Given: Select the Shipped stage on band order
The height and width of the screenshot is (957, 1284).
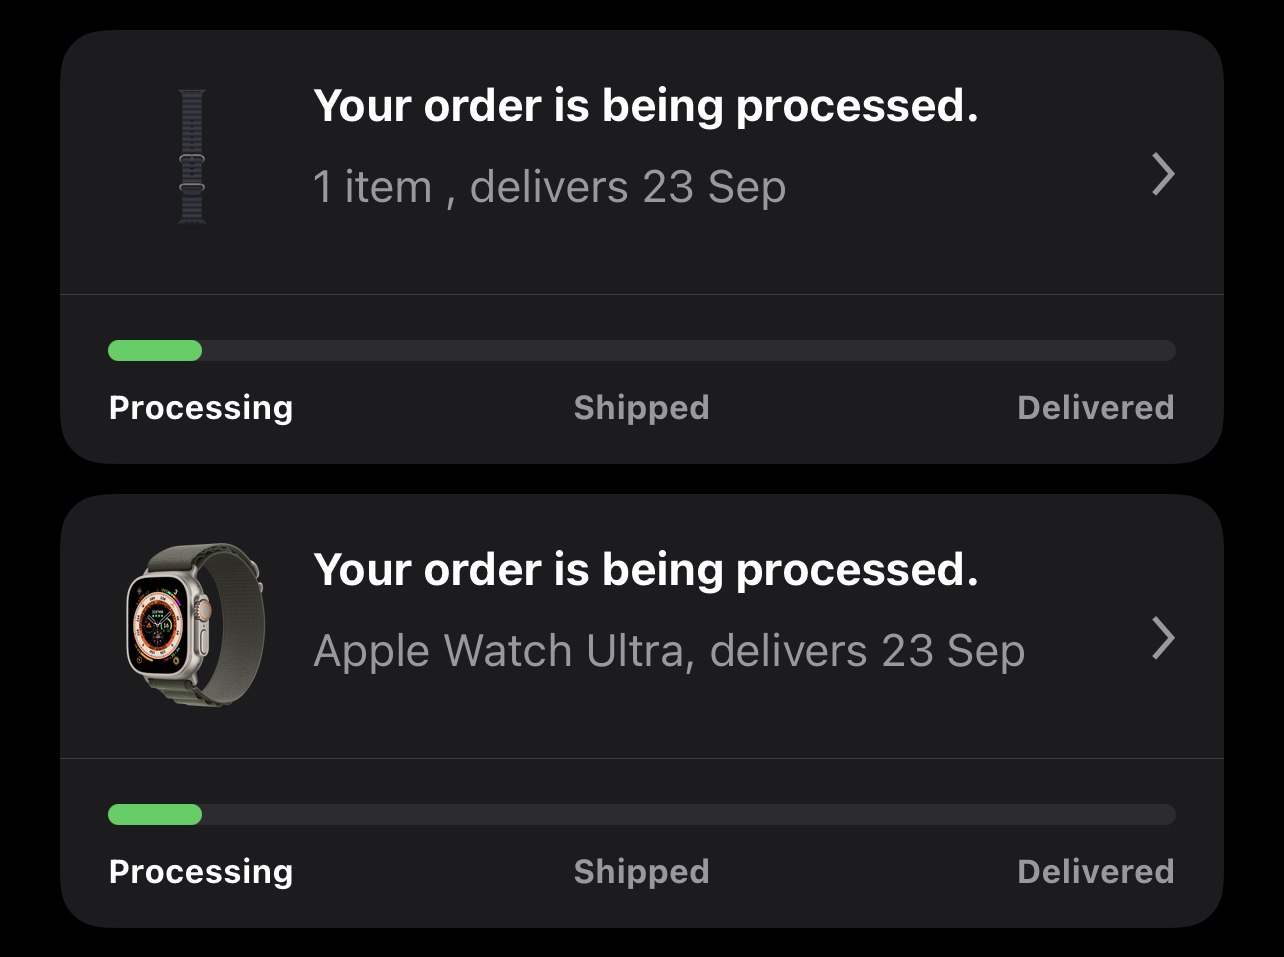Looking at the screenshot, I should (641, 408).
